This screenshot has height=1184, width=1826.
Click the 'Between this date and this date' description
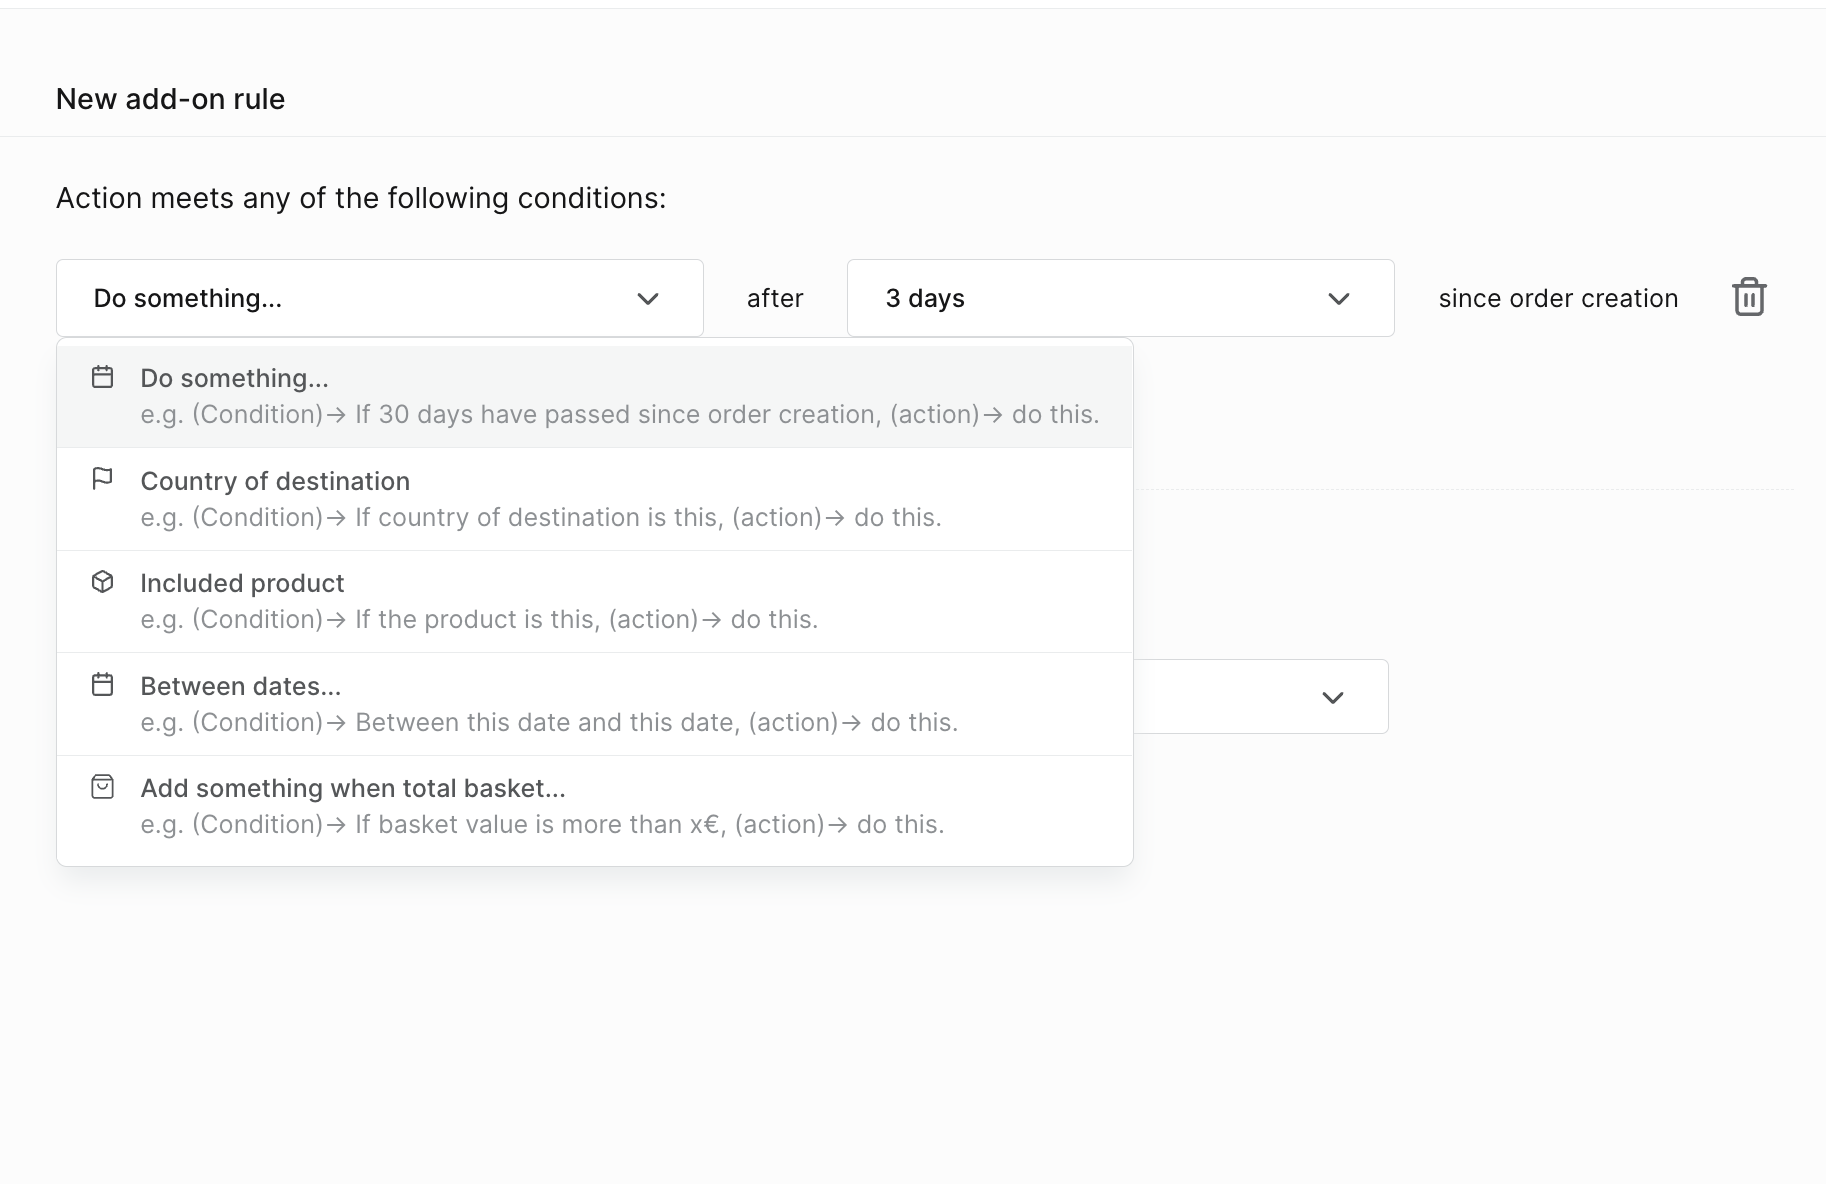pyautogui.click(x=549, y=722)
